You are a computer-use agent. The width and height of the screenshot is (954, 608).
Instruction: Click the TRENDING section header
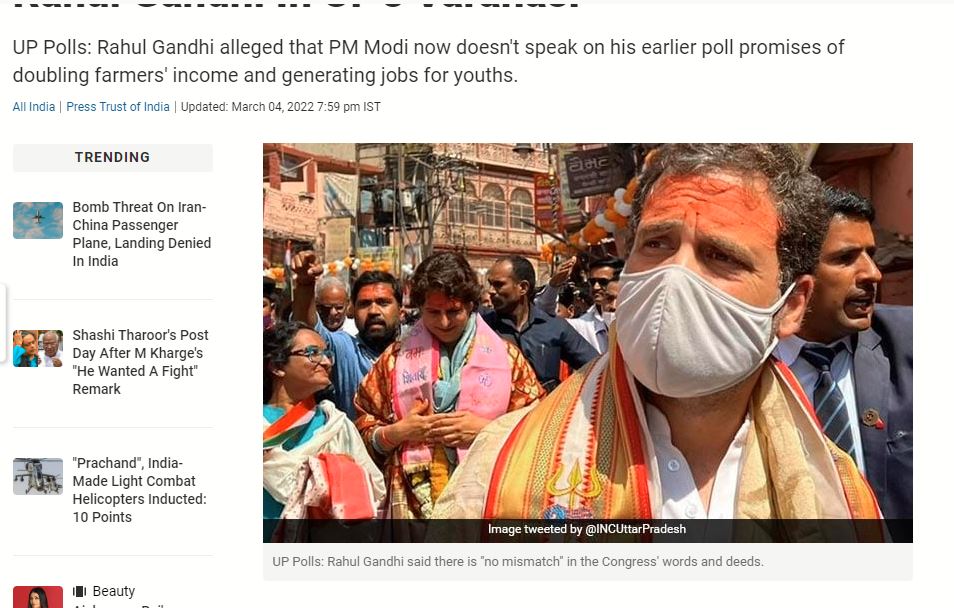[113, 157]
